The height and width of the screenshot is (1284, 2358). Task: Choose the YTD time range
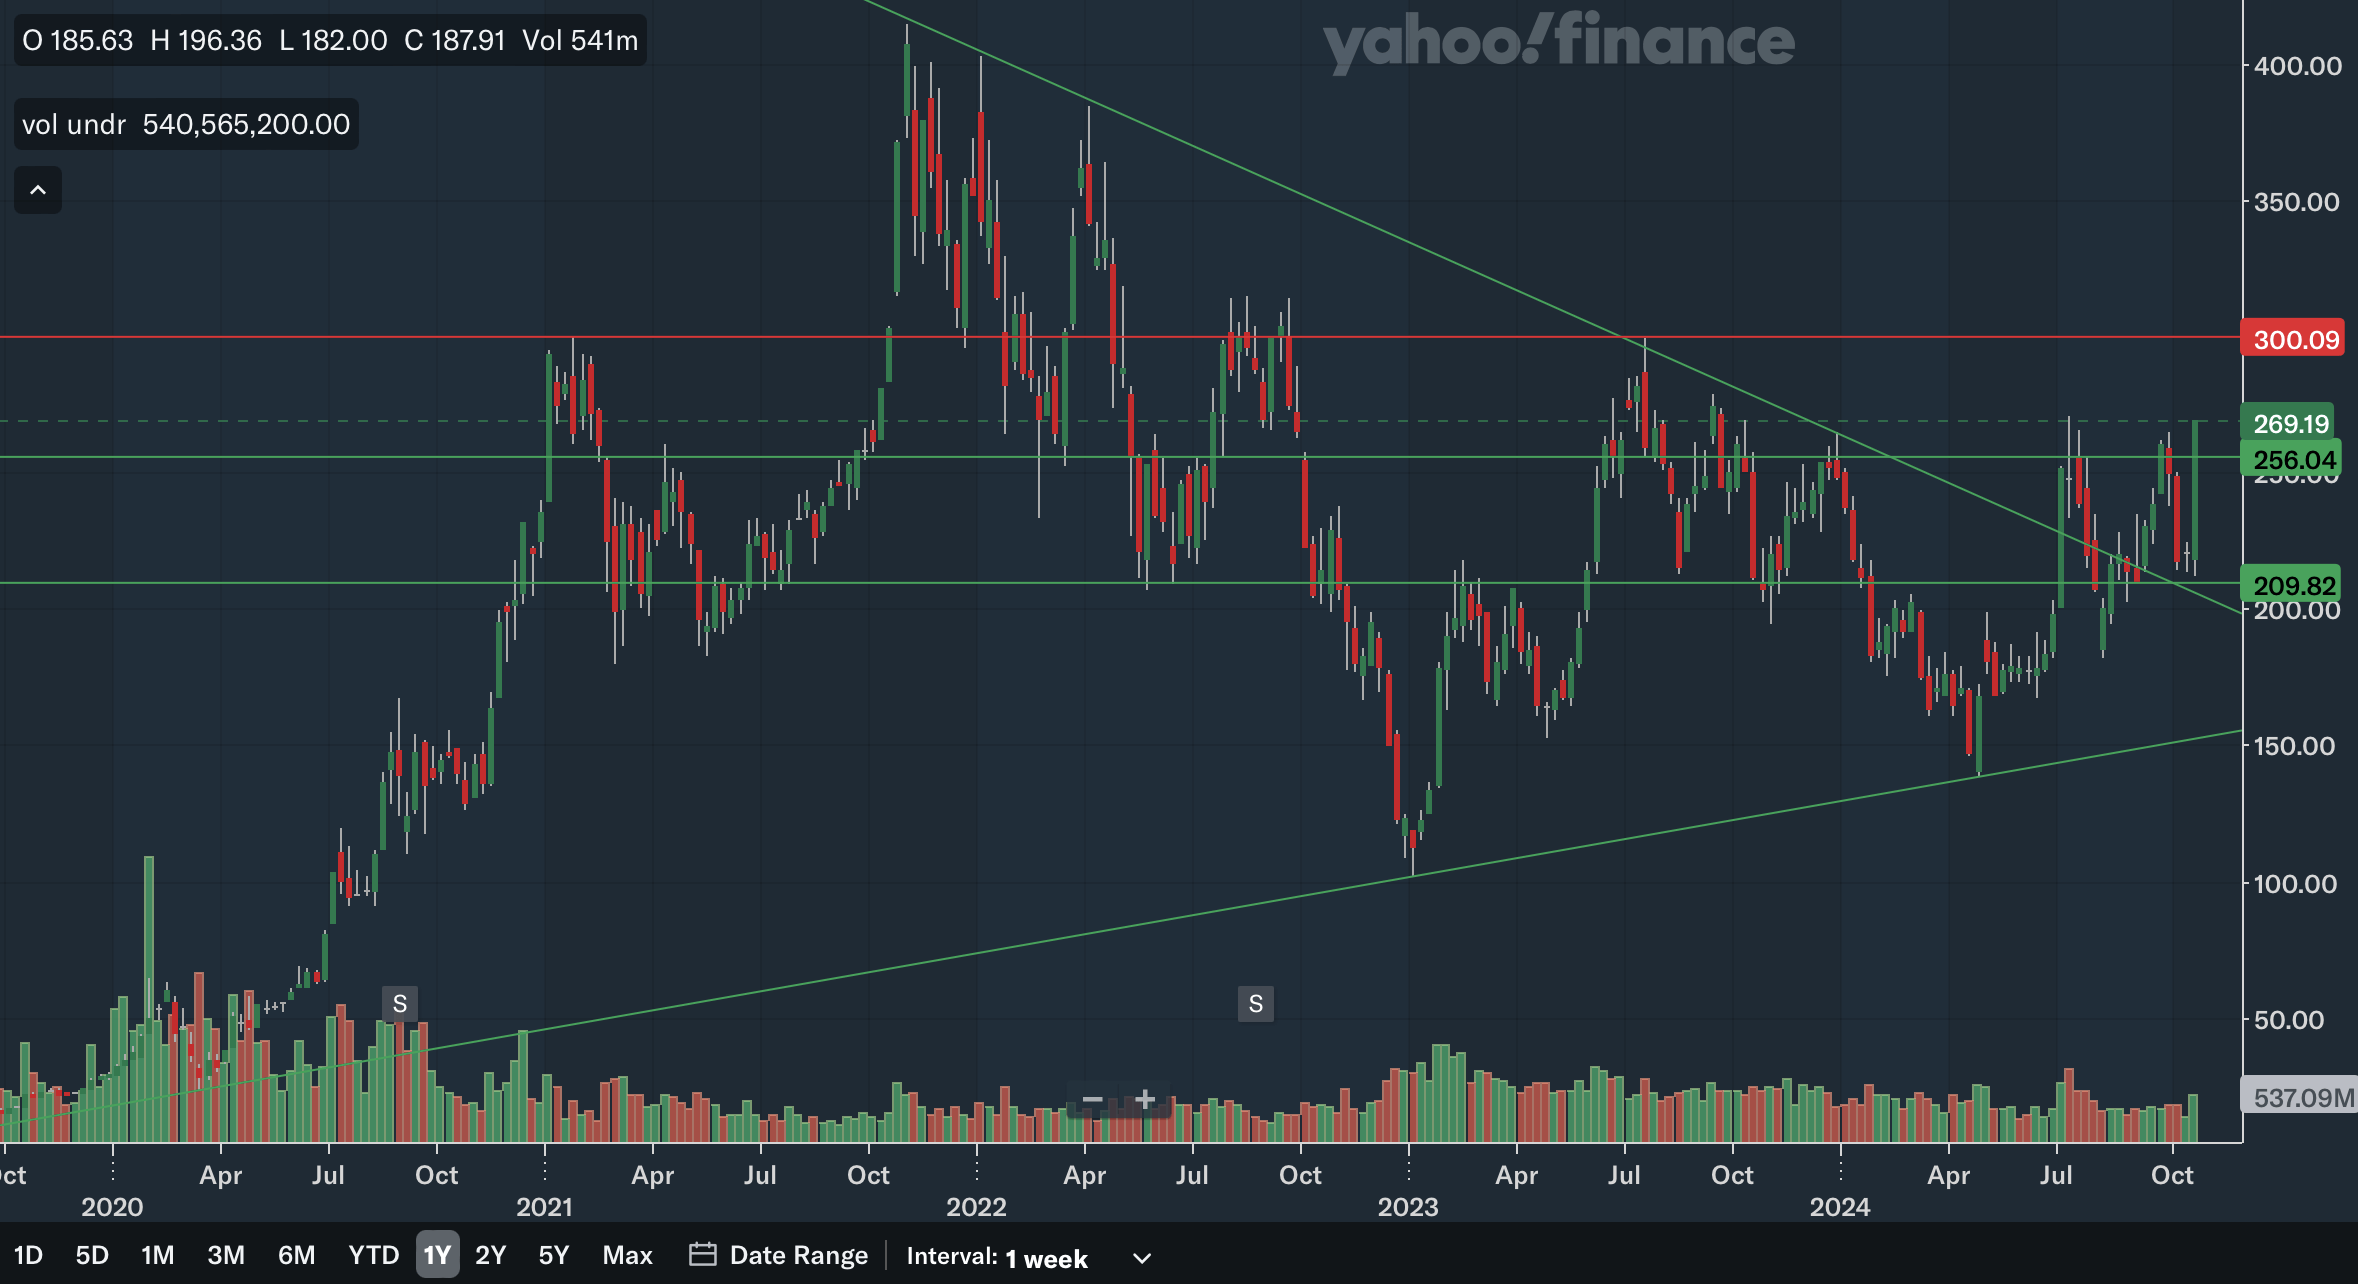373,1255
